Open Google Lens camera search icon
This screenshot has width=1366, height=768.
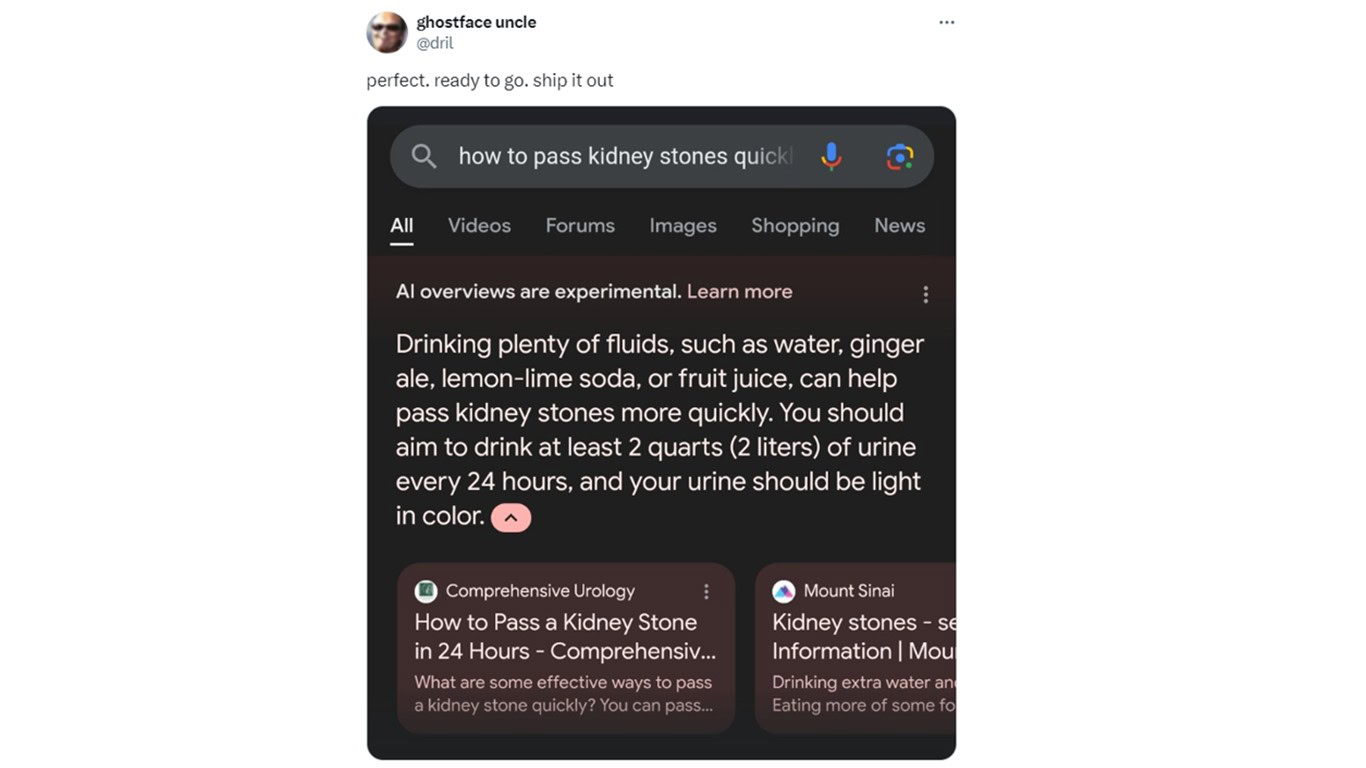(899, 156)
